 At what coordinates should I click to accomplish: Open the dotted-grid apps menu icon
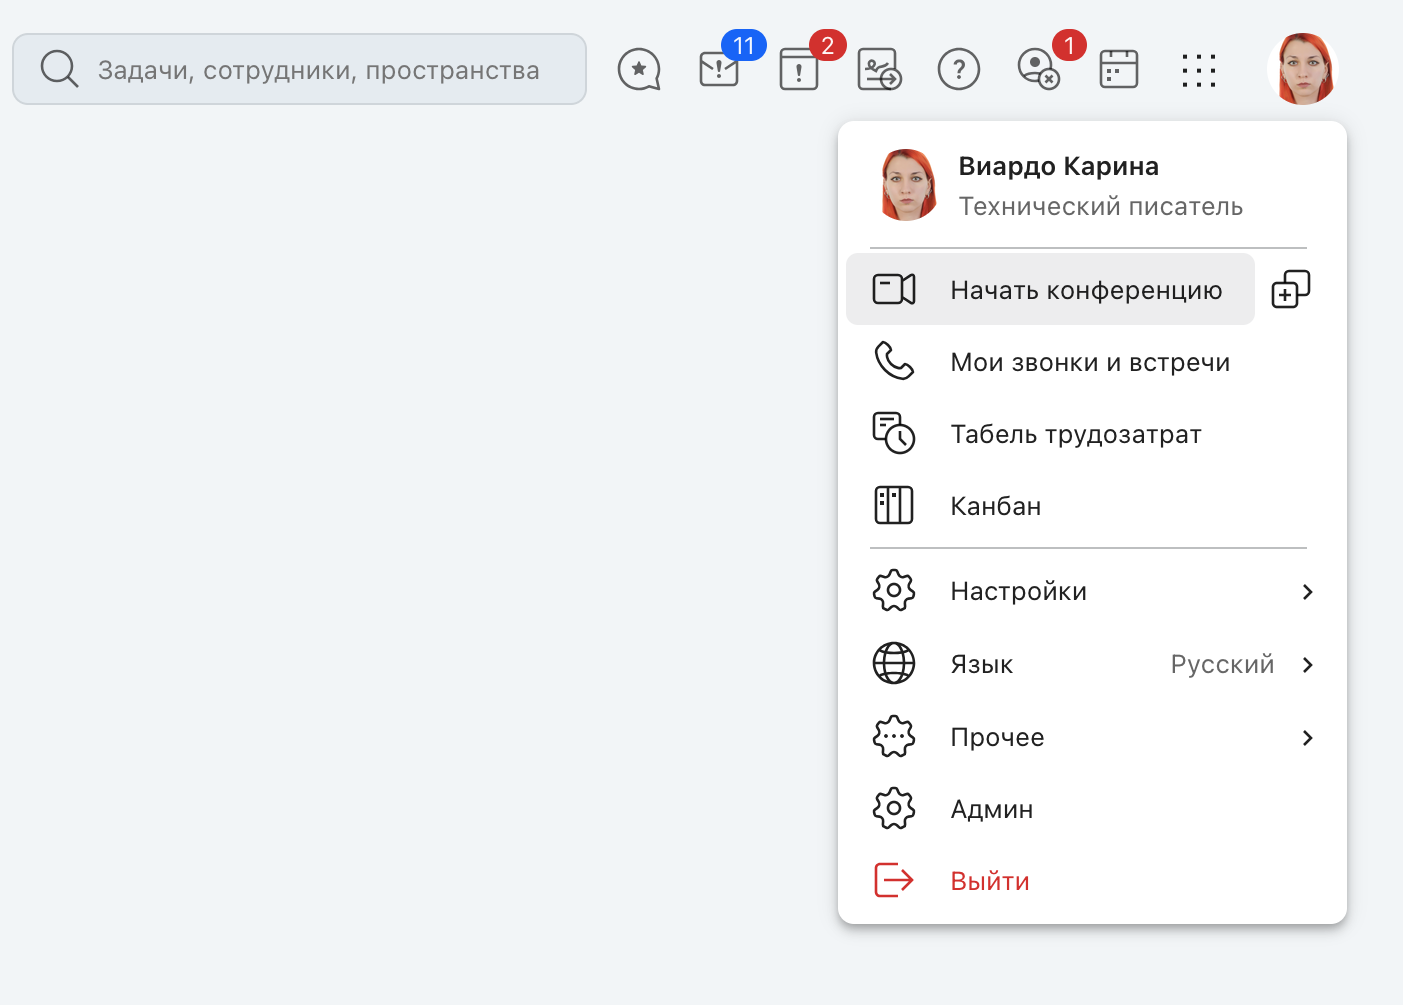tap(1198, 70)
